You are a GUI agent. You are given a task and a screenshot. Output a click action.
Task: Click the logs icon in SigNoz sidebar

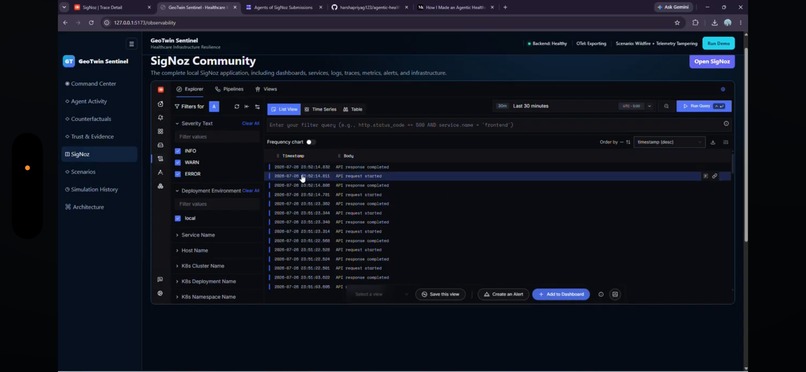coord(160,159)
